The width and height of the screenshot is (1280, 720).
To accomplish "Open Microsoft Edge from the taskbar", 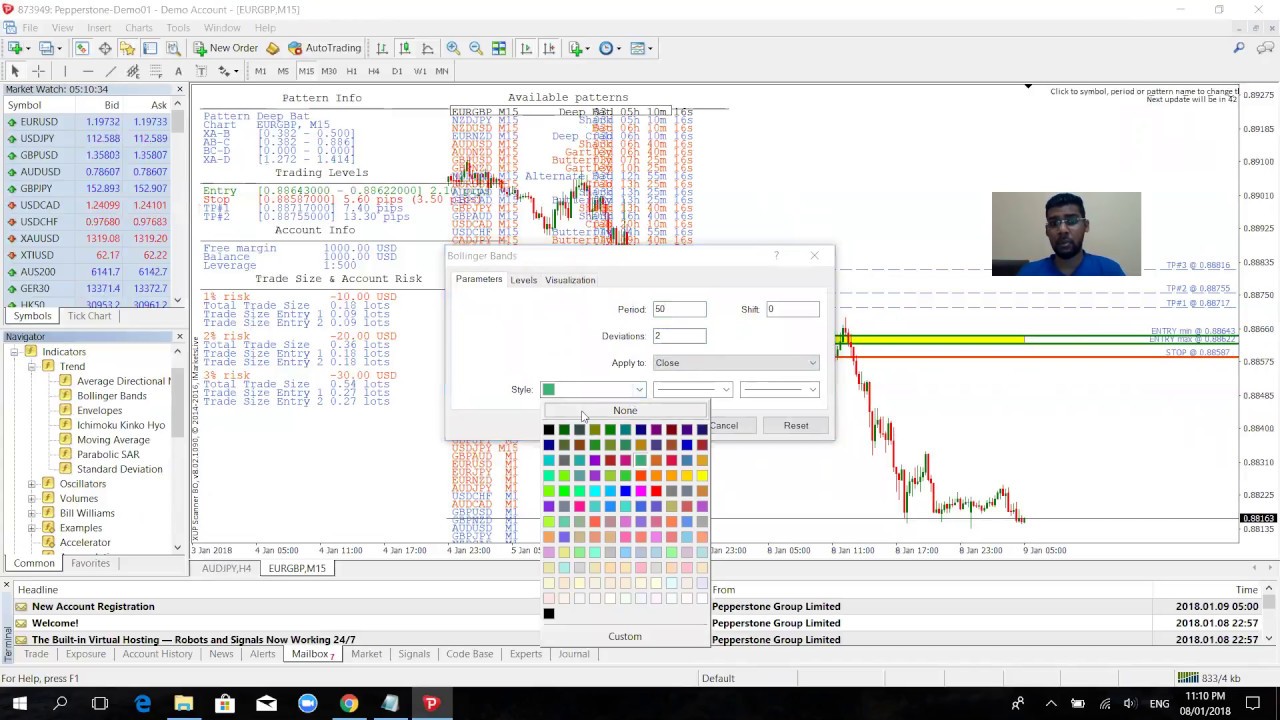I will 143,704.
